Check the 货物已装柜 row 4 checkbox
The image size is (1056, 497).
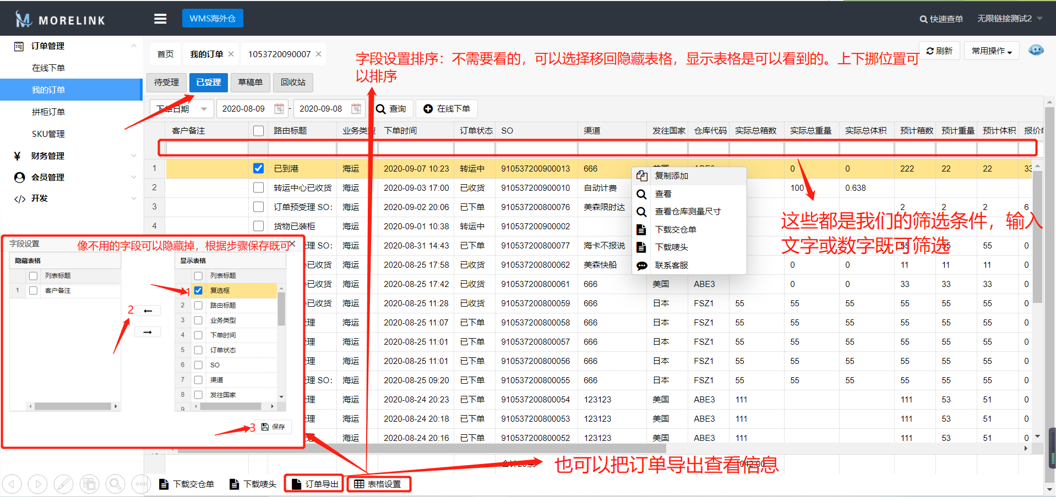[x=258, y=226]
